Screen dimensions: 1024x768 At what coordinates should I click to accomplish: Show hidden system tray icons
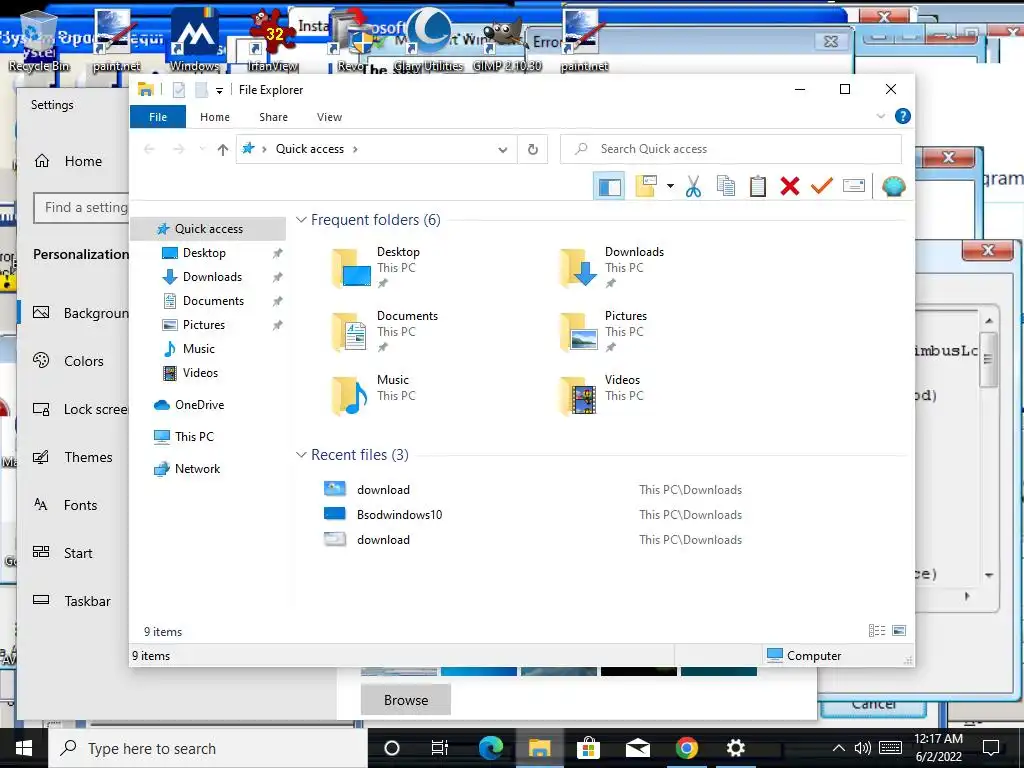[x=839, y=748]
